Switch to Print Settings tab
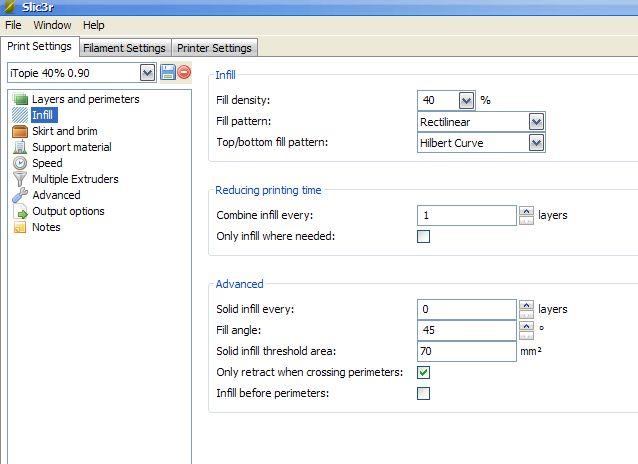The width and height of the screenshot is (638, 464). (x=39, y=46)
